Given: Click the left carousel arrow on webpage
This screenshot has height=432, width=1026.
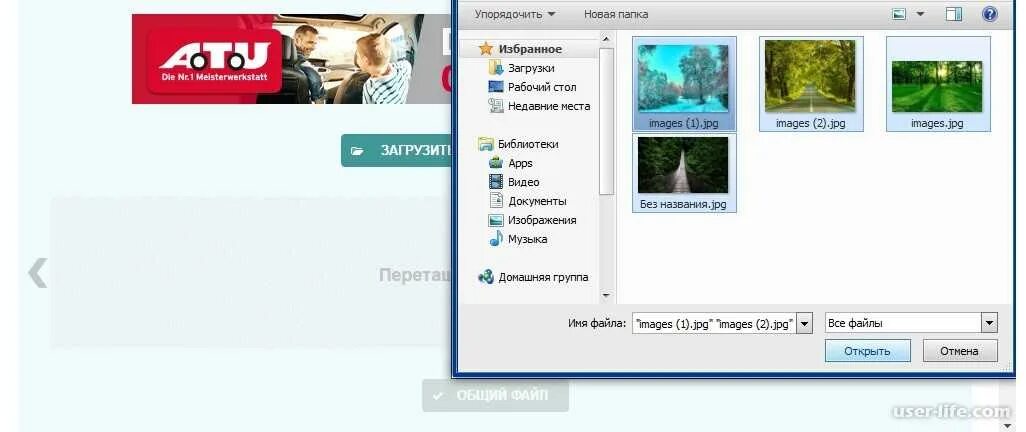Looking at the screenshot, I should [x=37, y=273].
